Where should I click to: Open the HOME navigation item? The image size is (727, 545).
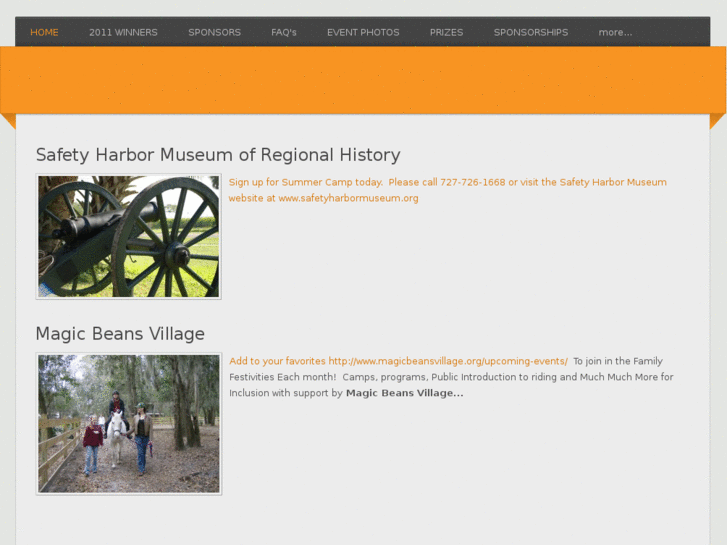44,32
